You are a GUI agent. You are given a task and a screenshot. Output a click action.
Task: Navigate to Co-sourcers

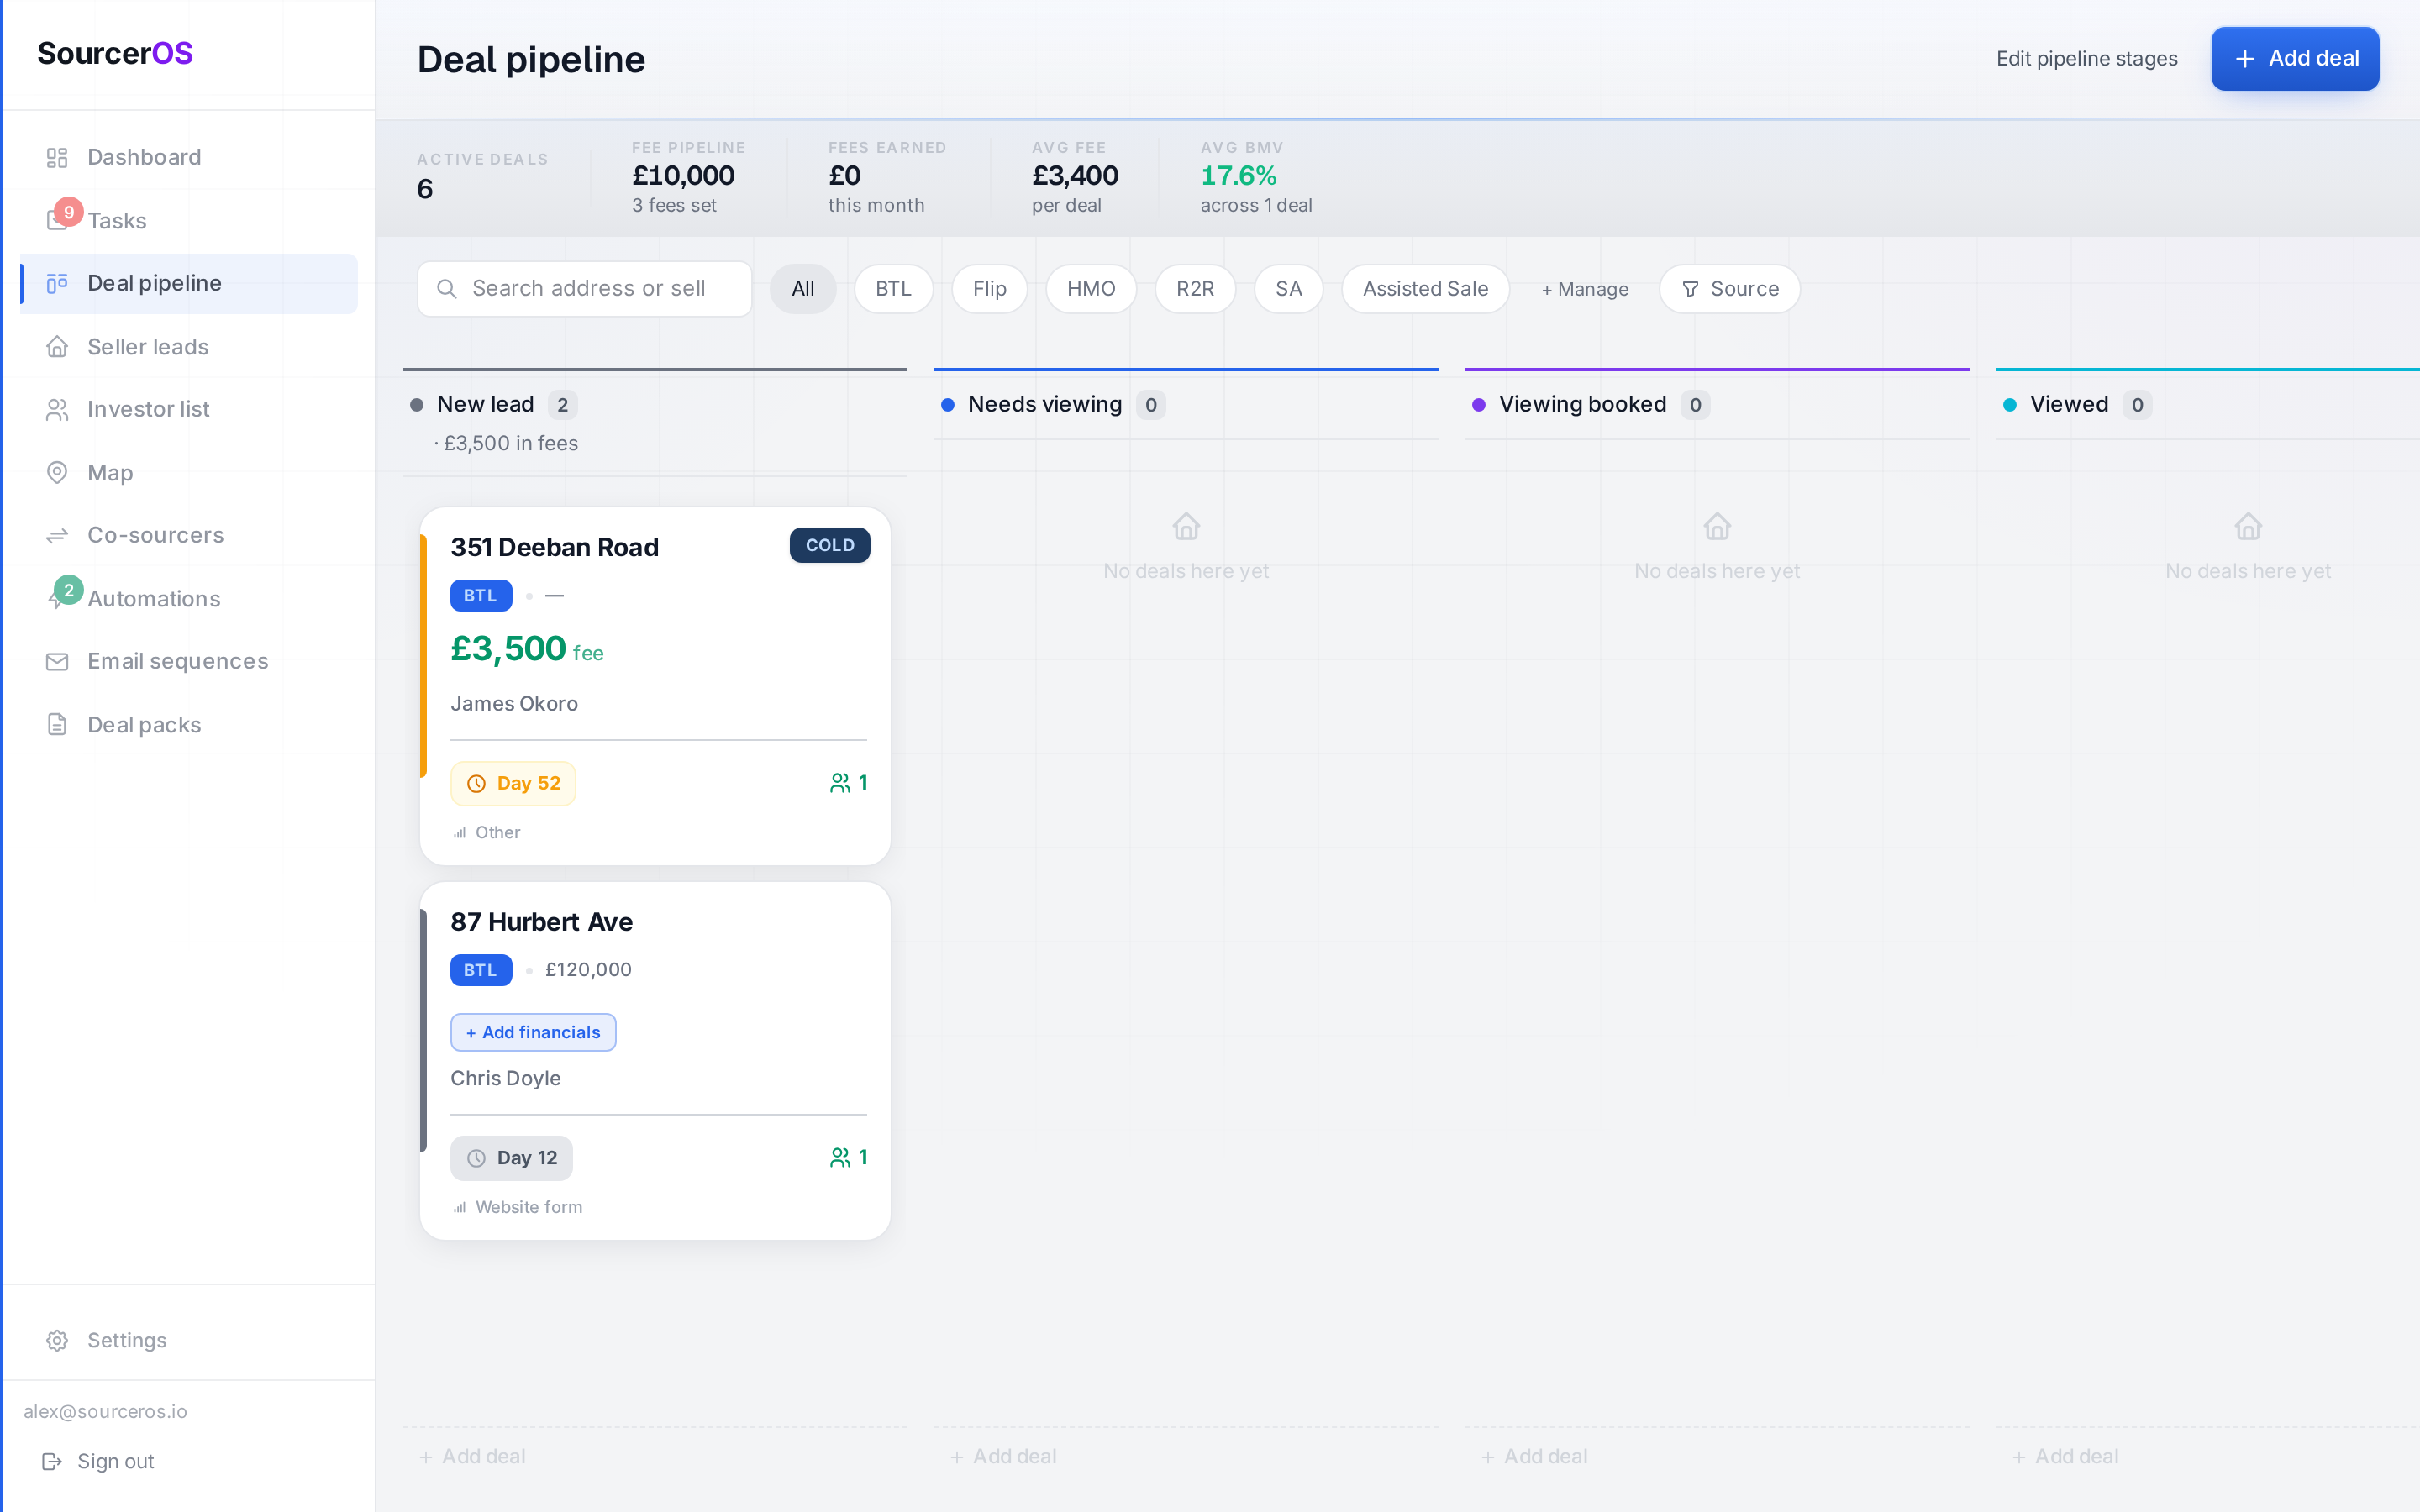(188, 535)
